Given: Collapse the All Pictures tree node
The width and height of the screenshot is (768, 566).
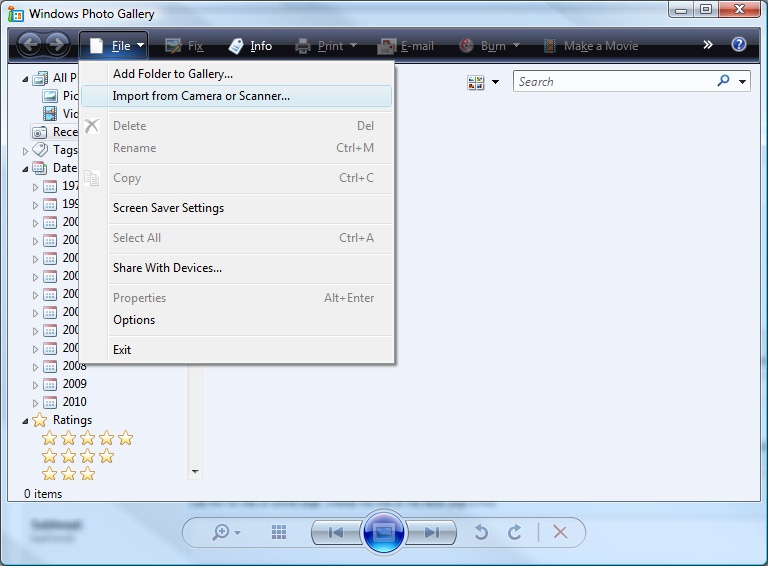Looking at the screenshot, I should coord(25,79).
